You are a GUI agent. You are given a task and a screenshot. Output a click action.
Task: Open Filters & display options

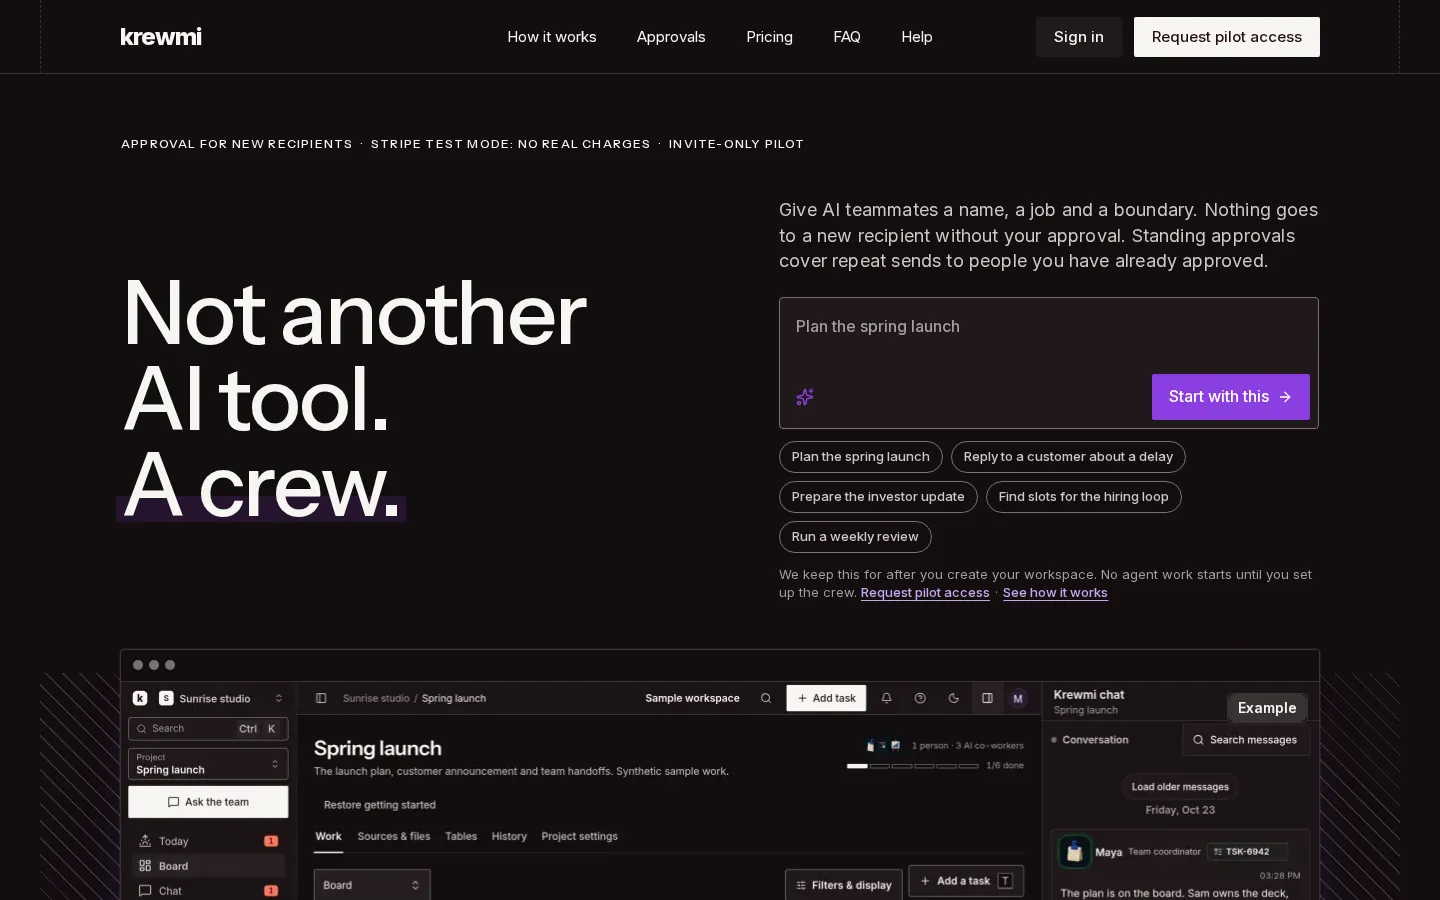click(844, 885)
